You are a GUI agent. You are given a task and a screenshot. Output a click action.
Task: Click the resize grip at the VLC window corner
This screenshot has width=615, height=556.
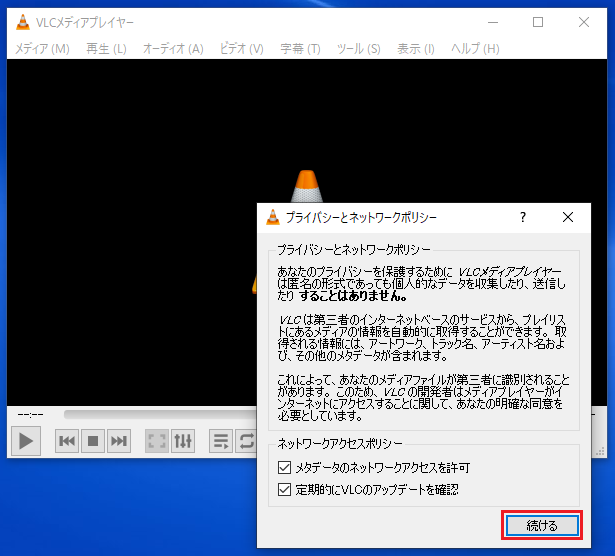(600, 452)
